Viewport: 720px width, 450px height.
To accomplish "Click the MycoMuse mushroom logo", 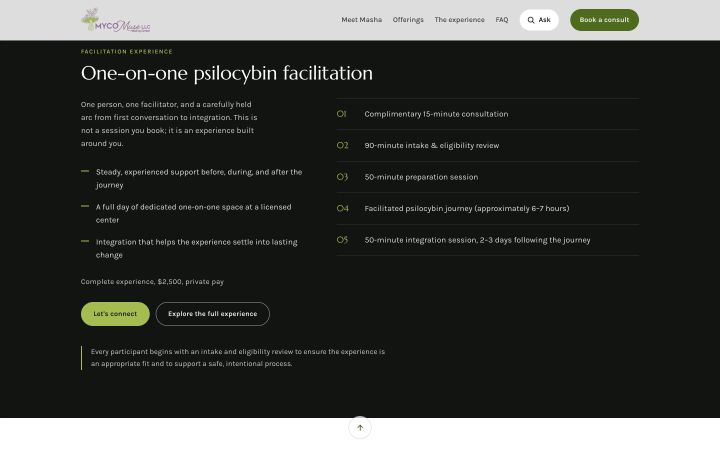I will click(116, 20).
